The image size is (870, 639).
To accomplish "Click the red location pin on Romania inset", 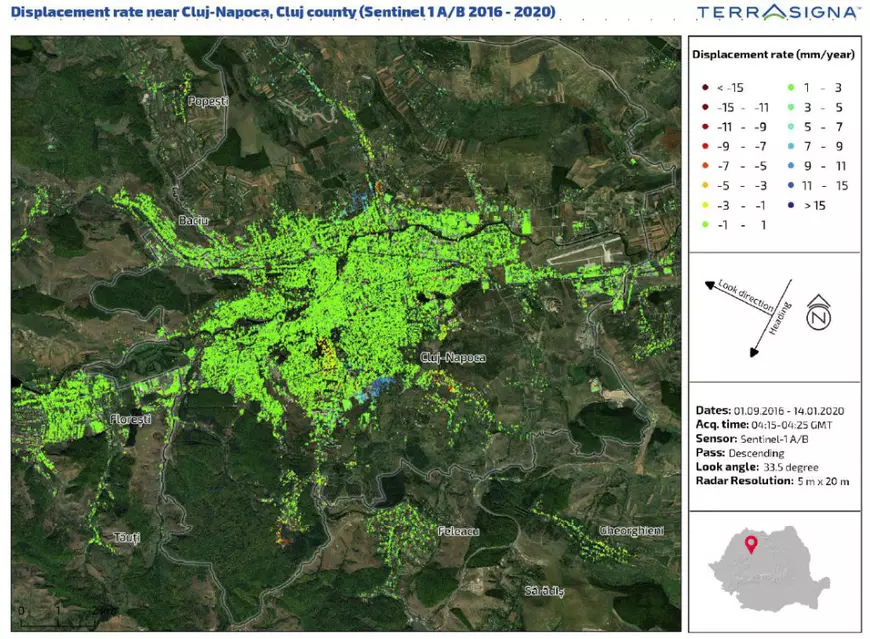I will [751, 546].
